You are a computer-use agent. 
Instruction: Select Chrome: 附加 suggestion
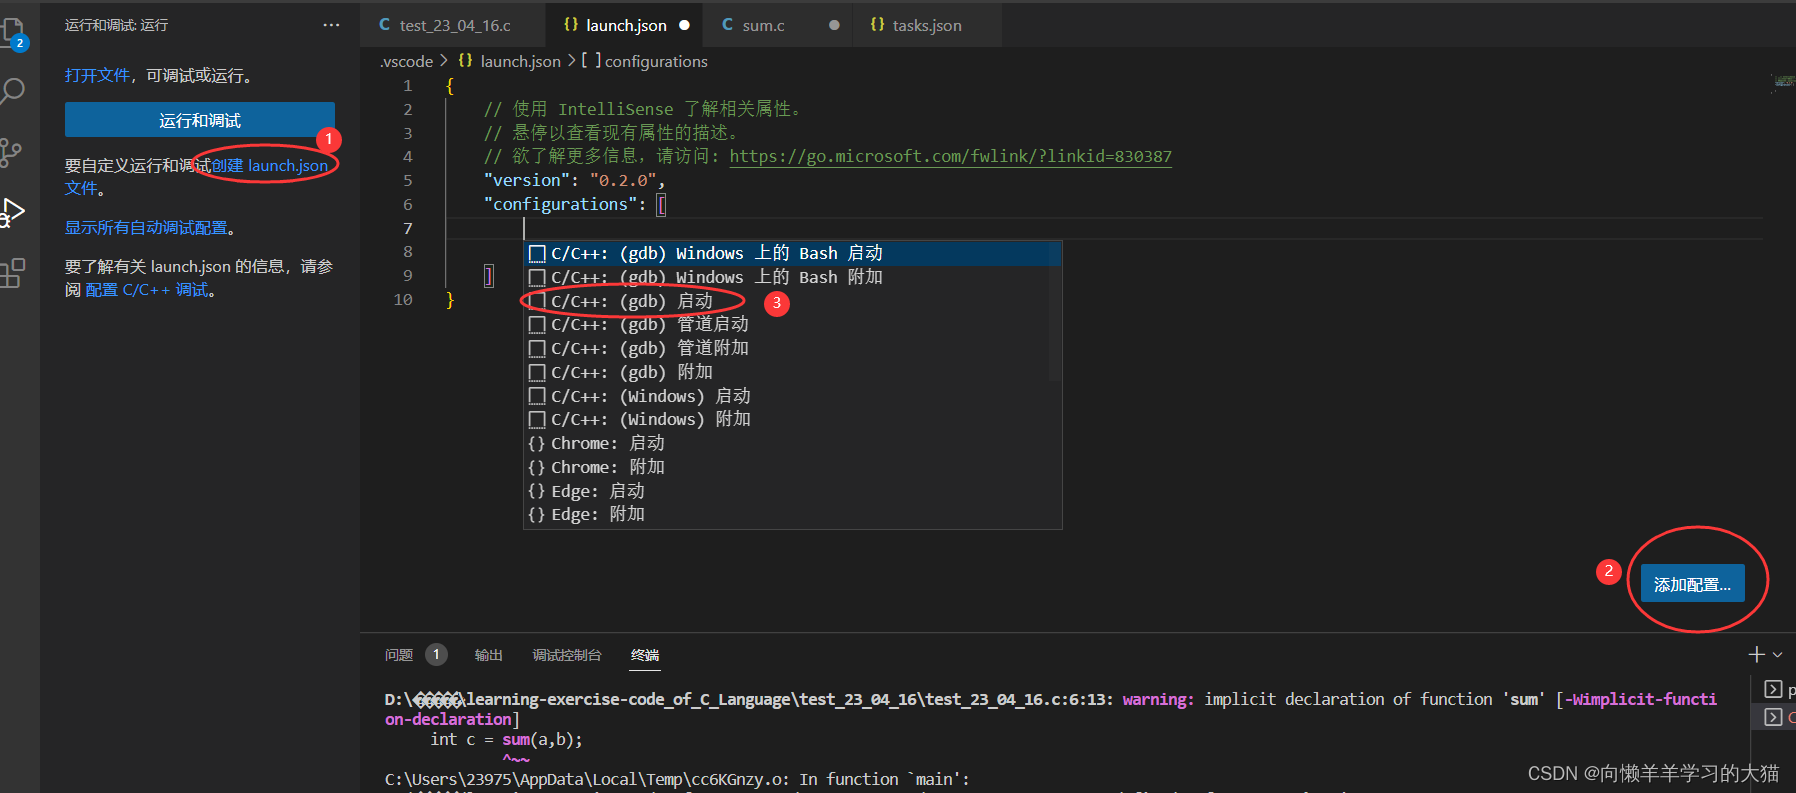tap(793, 467)
